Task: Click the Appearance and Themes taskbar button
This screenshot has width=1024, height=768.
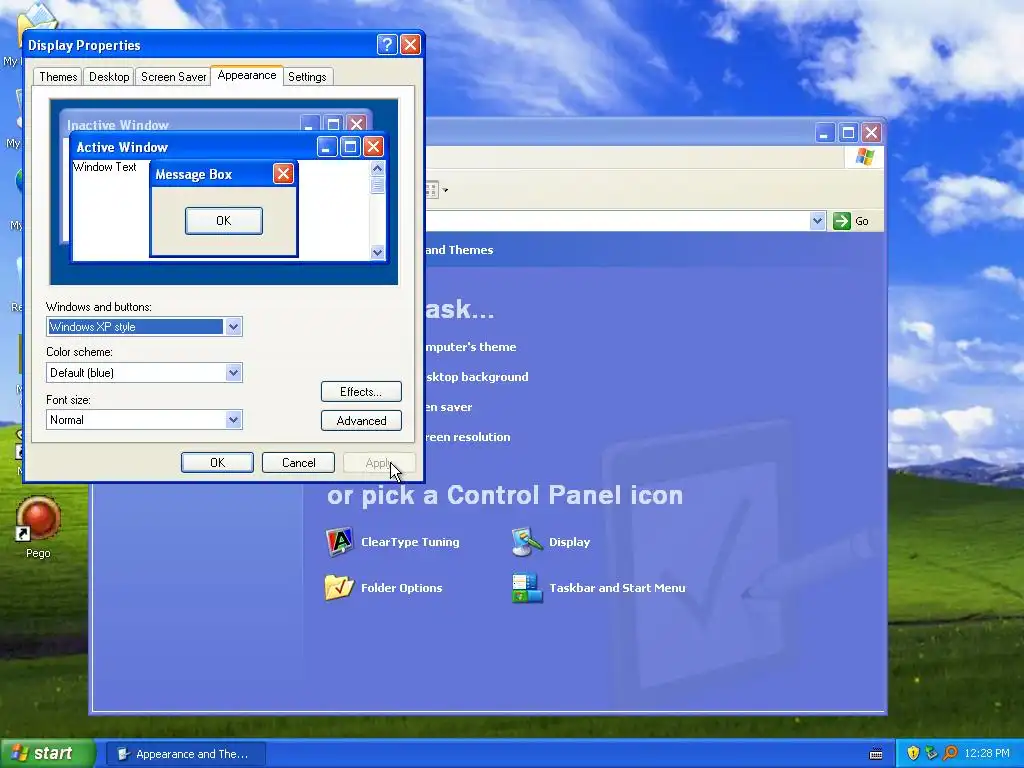Action: pos(185,754)
